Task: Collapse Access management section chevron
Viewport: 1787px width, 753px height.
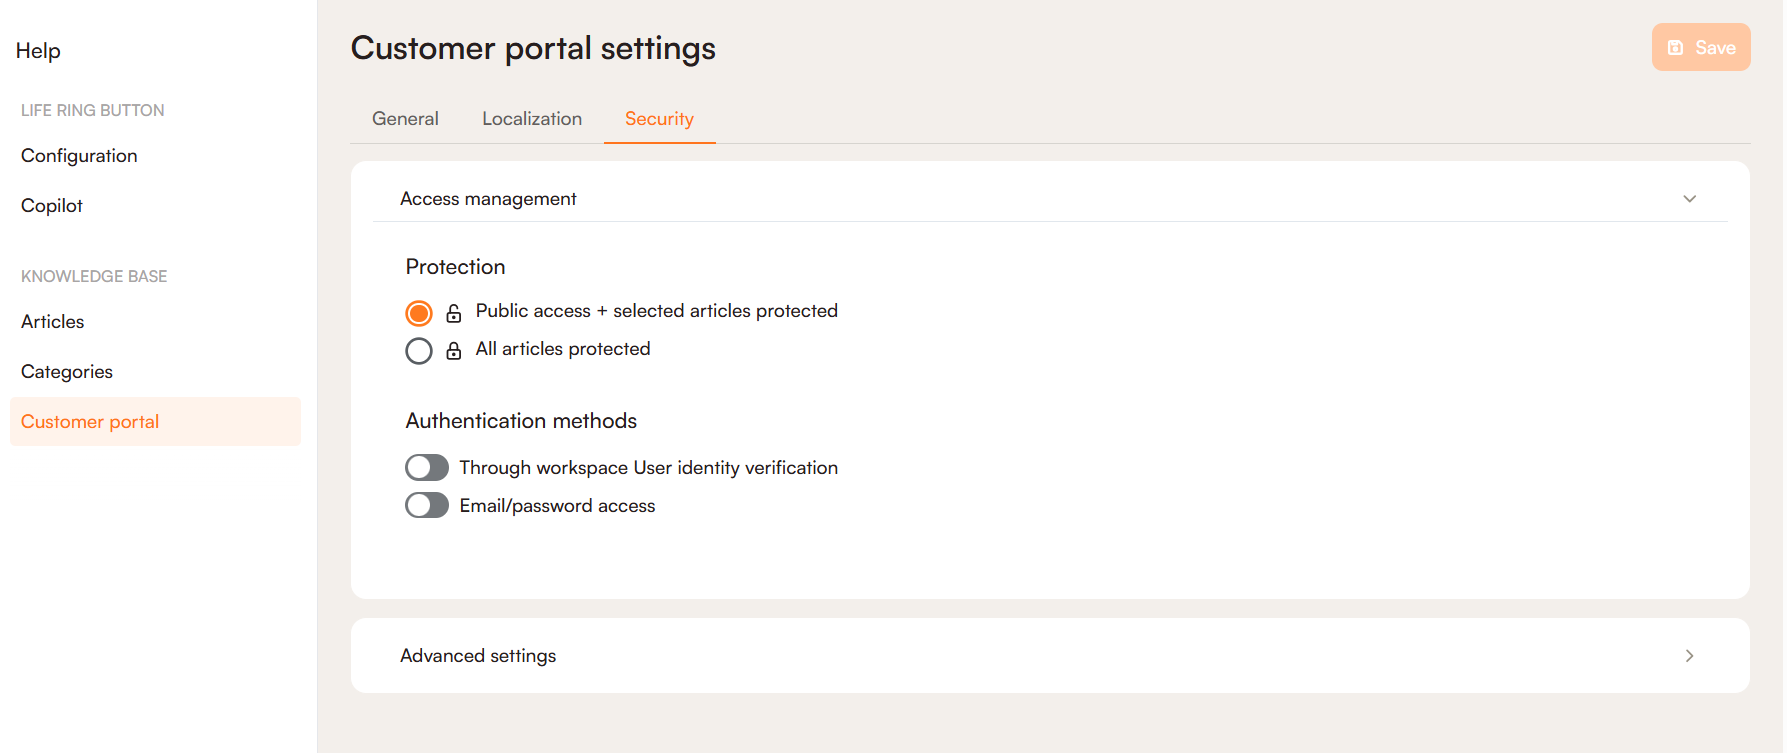Action: pyautogui.click(x=1690, y=199)
